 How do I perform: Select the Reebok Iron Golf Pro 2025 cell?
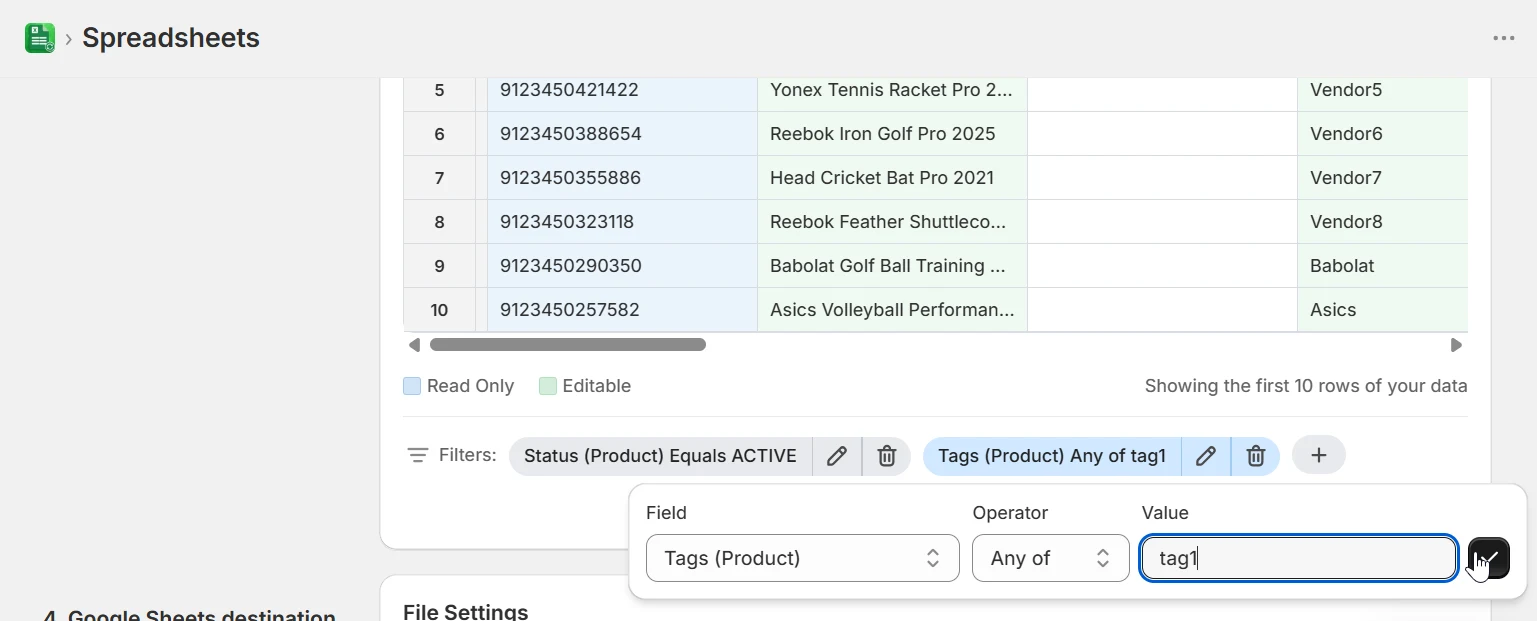[x=892, y=134]
